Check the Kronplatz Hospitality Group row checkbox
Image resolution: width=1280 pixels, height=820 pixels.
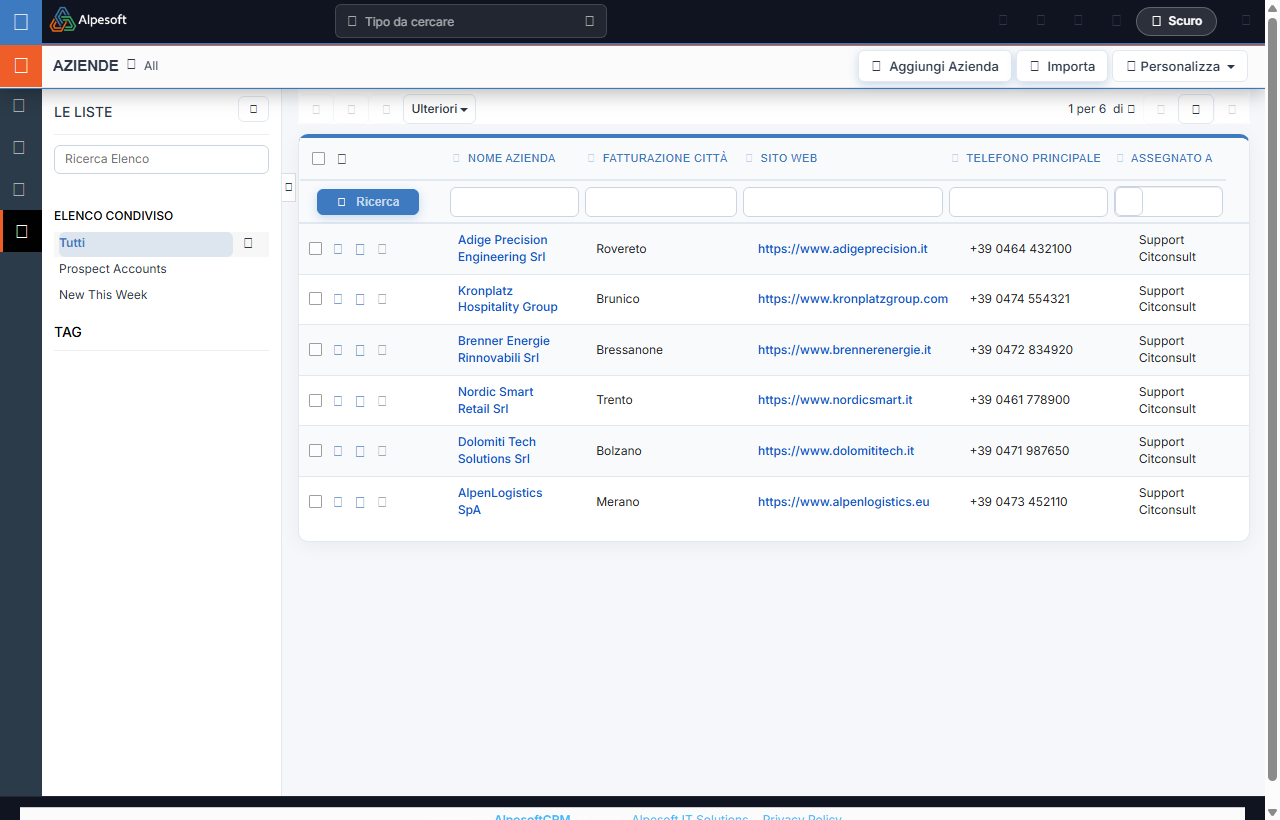click(316, 299)
